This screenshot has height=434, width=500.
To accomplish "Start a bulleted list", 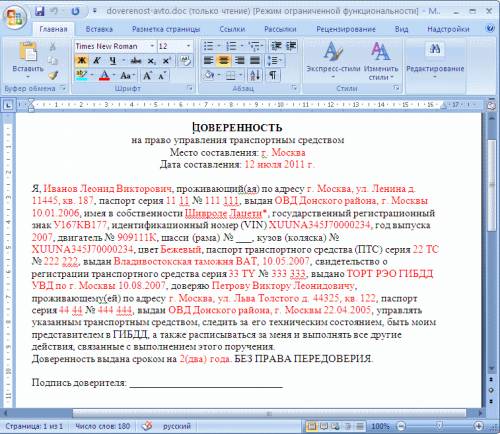I will 209,46.
